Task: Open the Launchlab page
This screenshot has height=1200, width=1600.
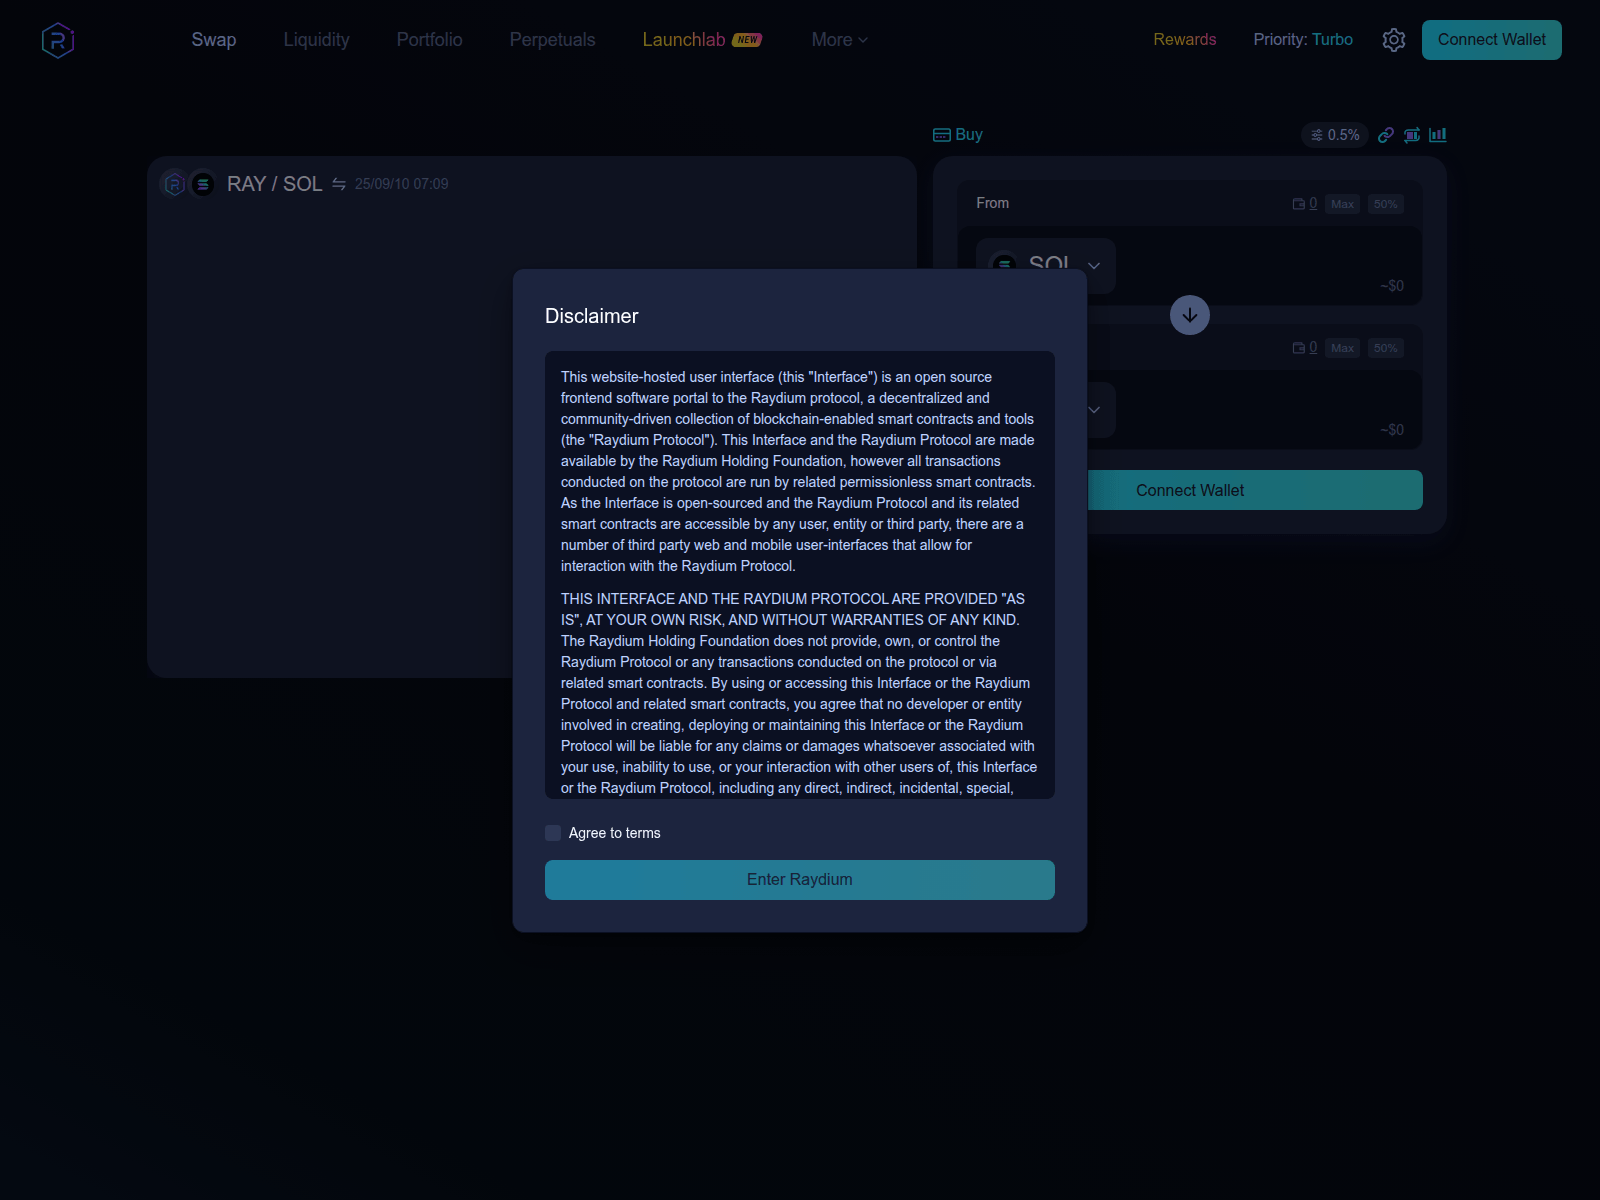Action: click(683, 40)
